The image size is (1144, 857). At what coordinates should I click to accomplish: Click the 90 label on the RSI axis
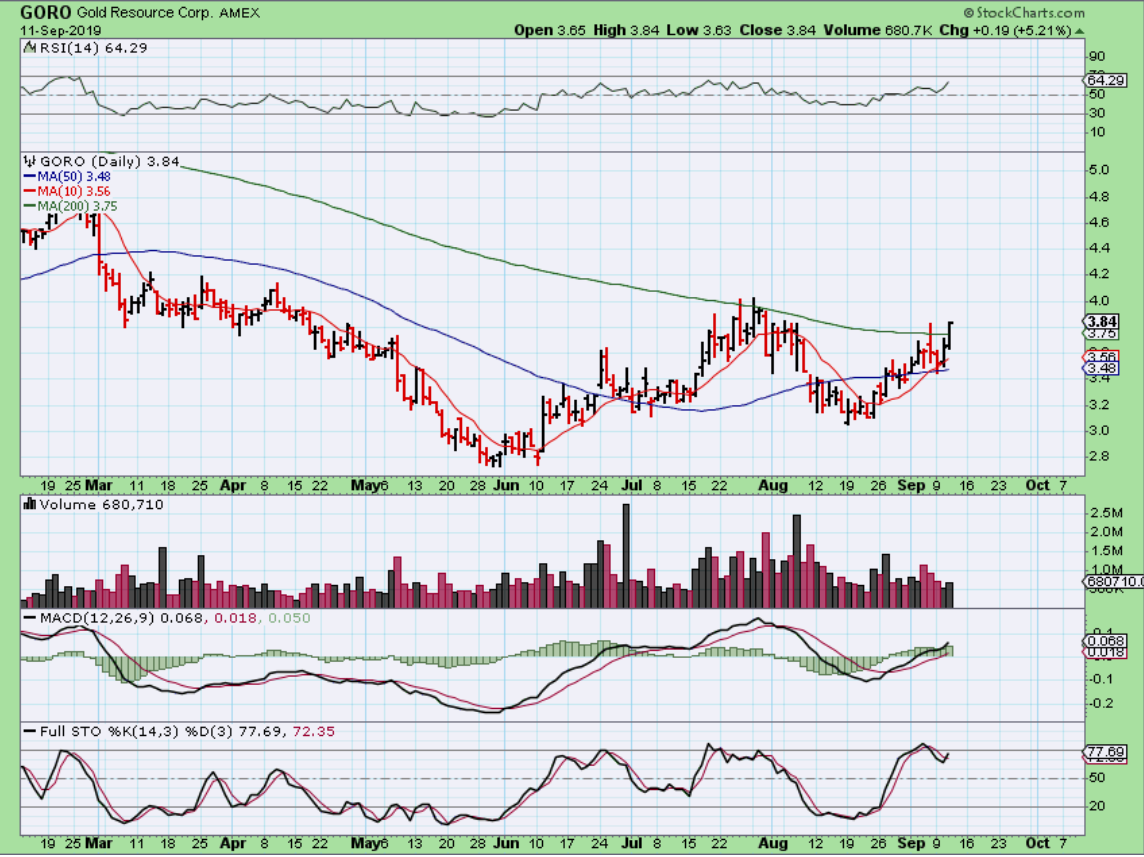(x=1097, y=57)
